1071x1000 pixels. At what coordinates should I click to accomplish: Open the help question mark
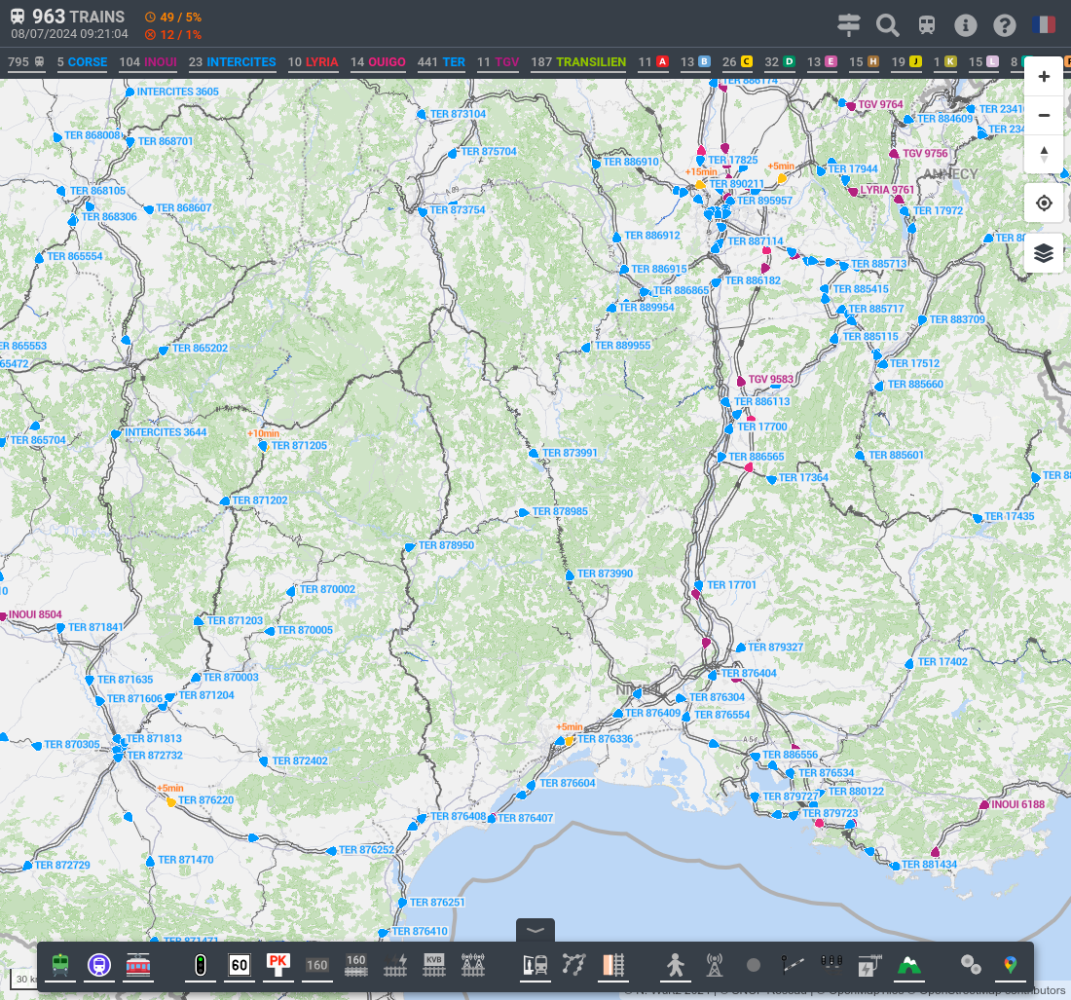click(1004, 25)
